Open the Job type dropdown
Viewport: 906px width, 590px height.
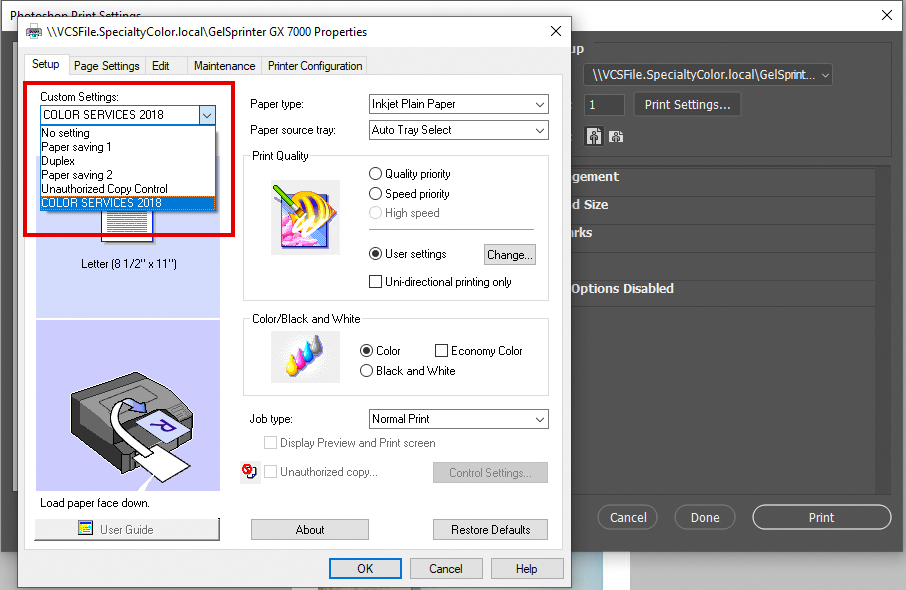pos(458,419)
